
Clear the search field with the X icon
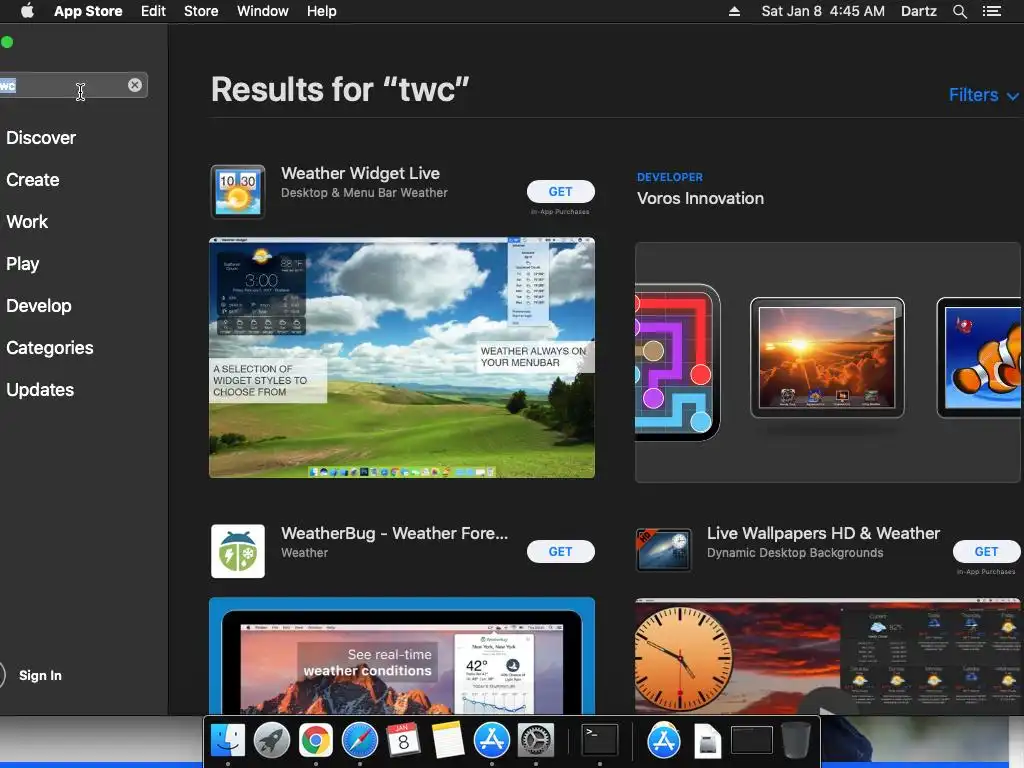click(135, 85)
